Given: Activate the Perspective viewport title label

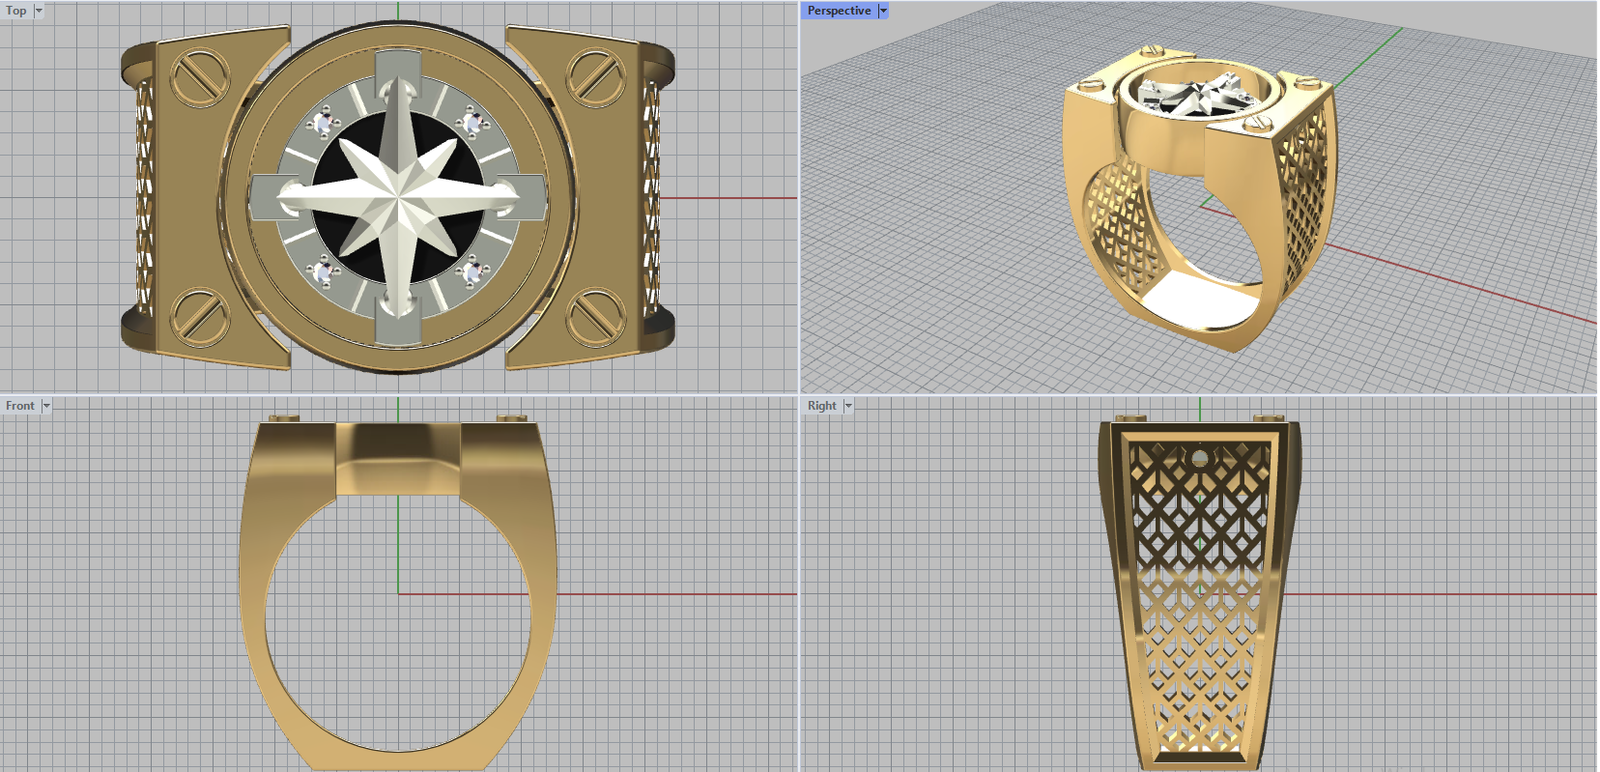Looking at the screenshot, I should tap(839, 11).
